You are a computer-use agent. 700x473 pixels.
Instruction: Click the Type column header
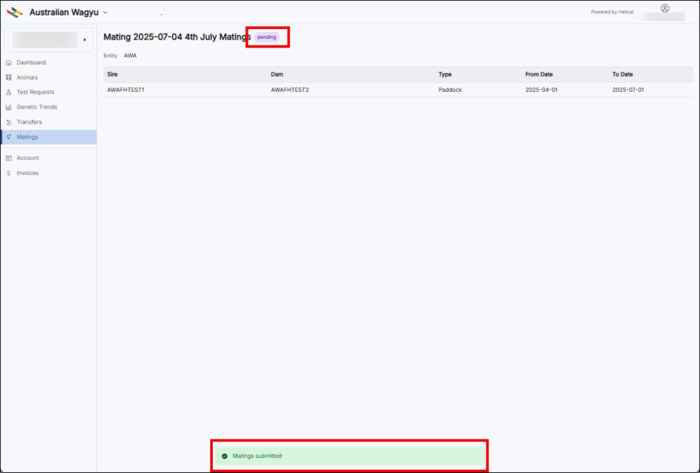446,74
